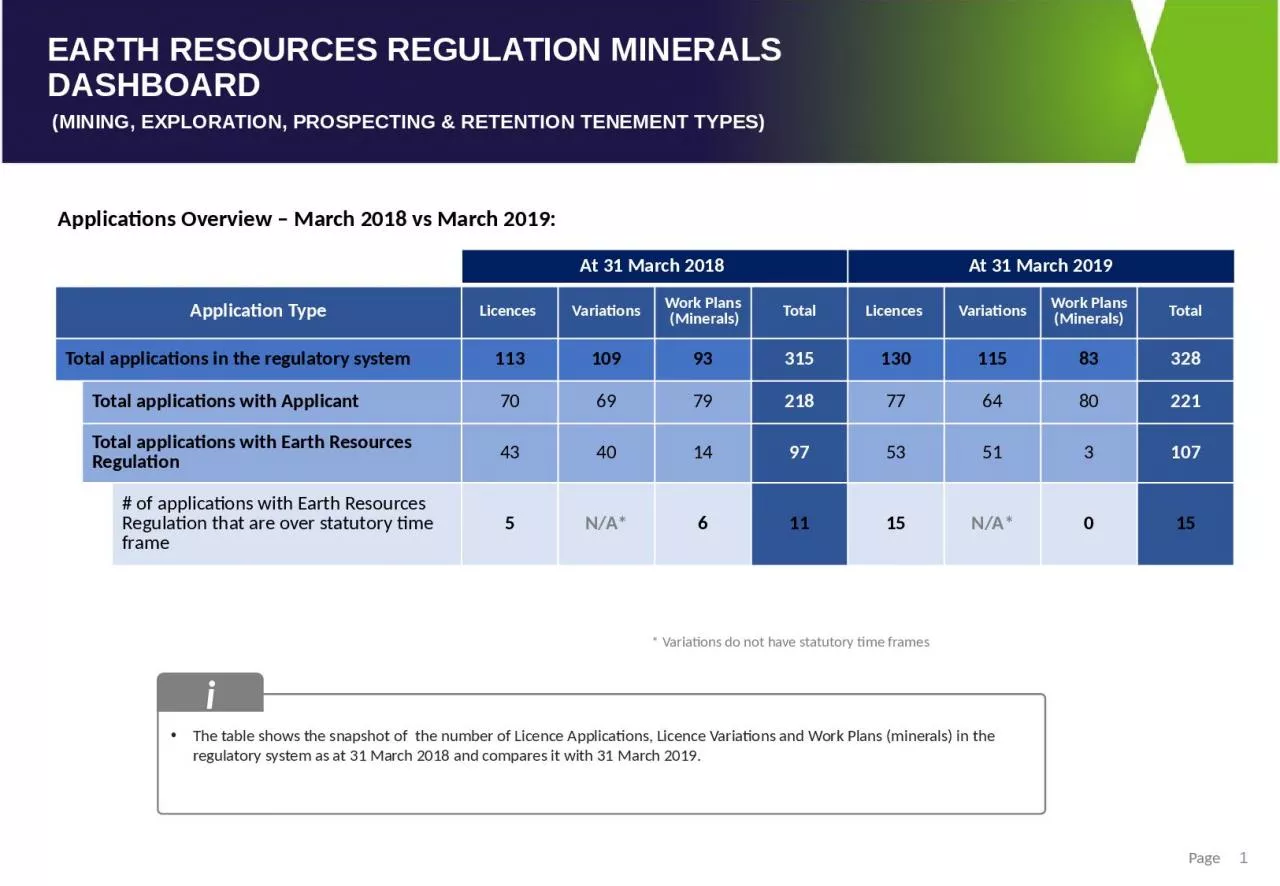Click 'Licences' header under At 31 March 2019
1280x886 pixels.
tap(895, 311)
